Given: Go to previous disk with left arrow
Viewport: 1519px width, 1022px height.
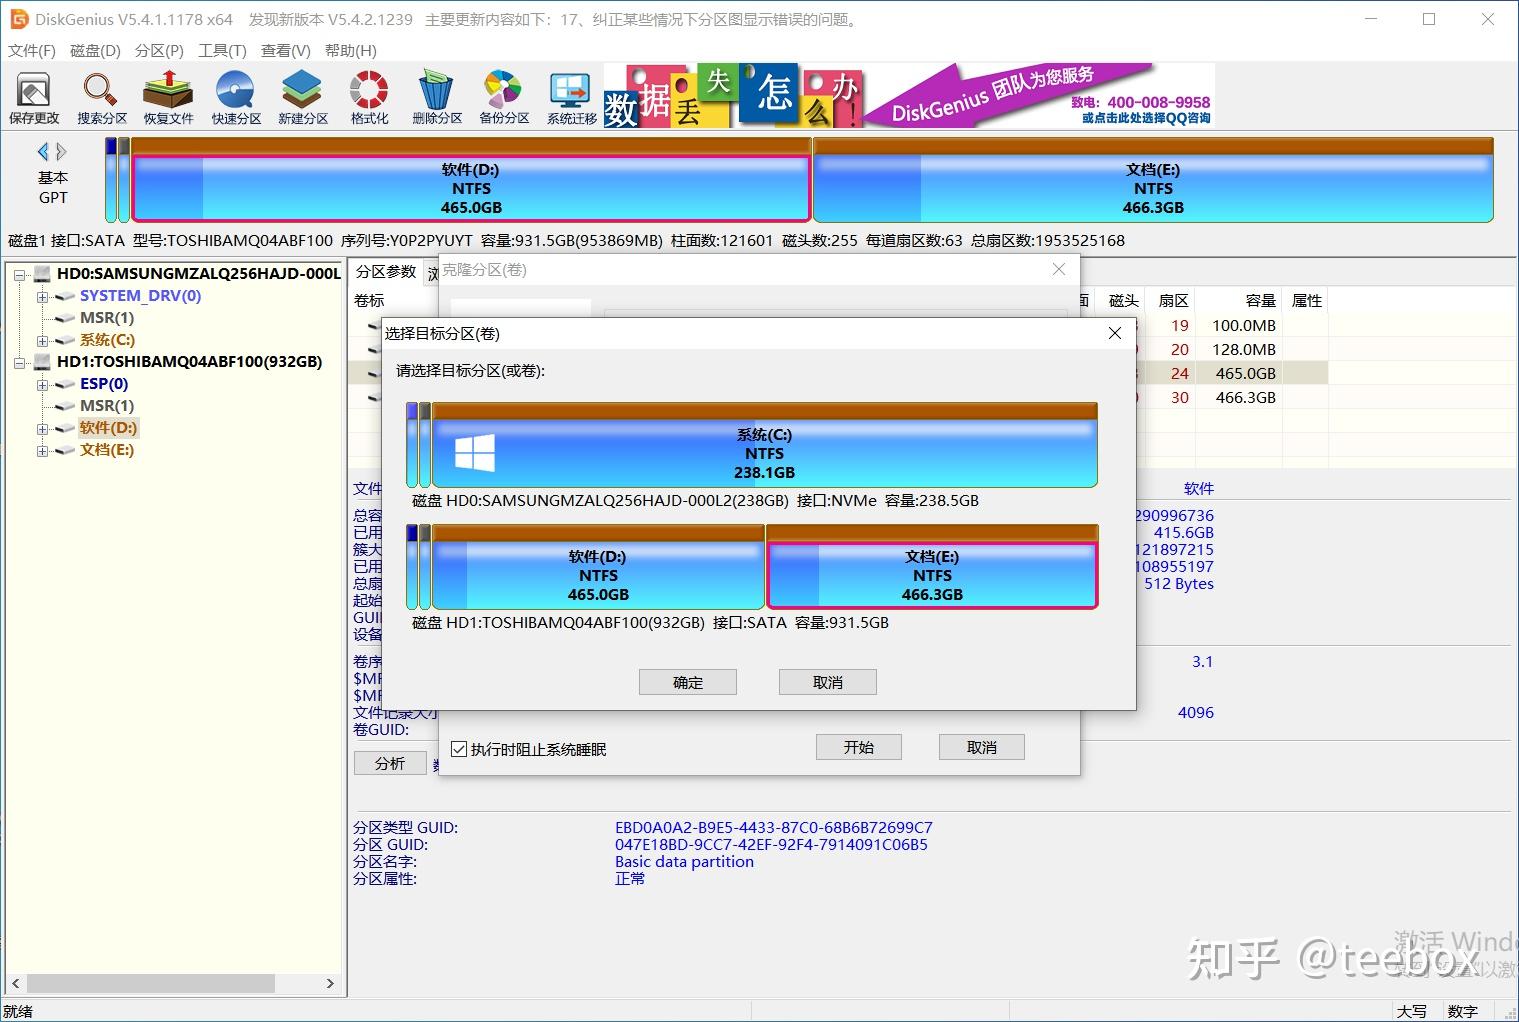Looking at the screenshot, I should pyautogui.click(x=43, y=151).
